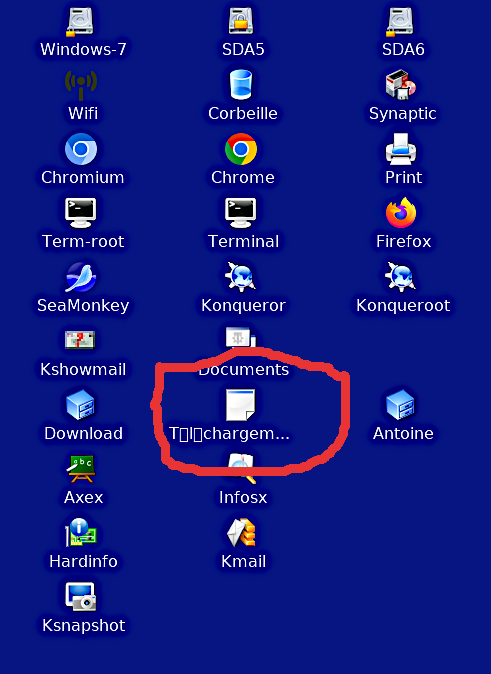Open the Download folder icon
The width and height of the screenshot is (491, 674).
pyautogui.click(x=80, y=404)
